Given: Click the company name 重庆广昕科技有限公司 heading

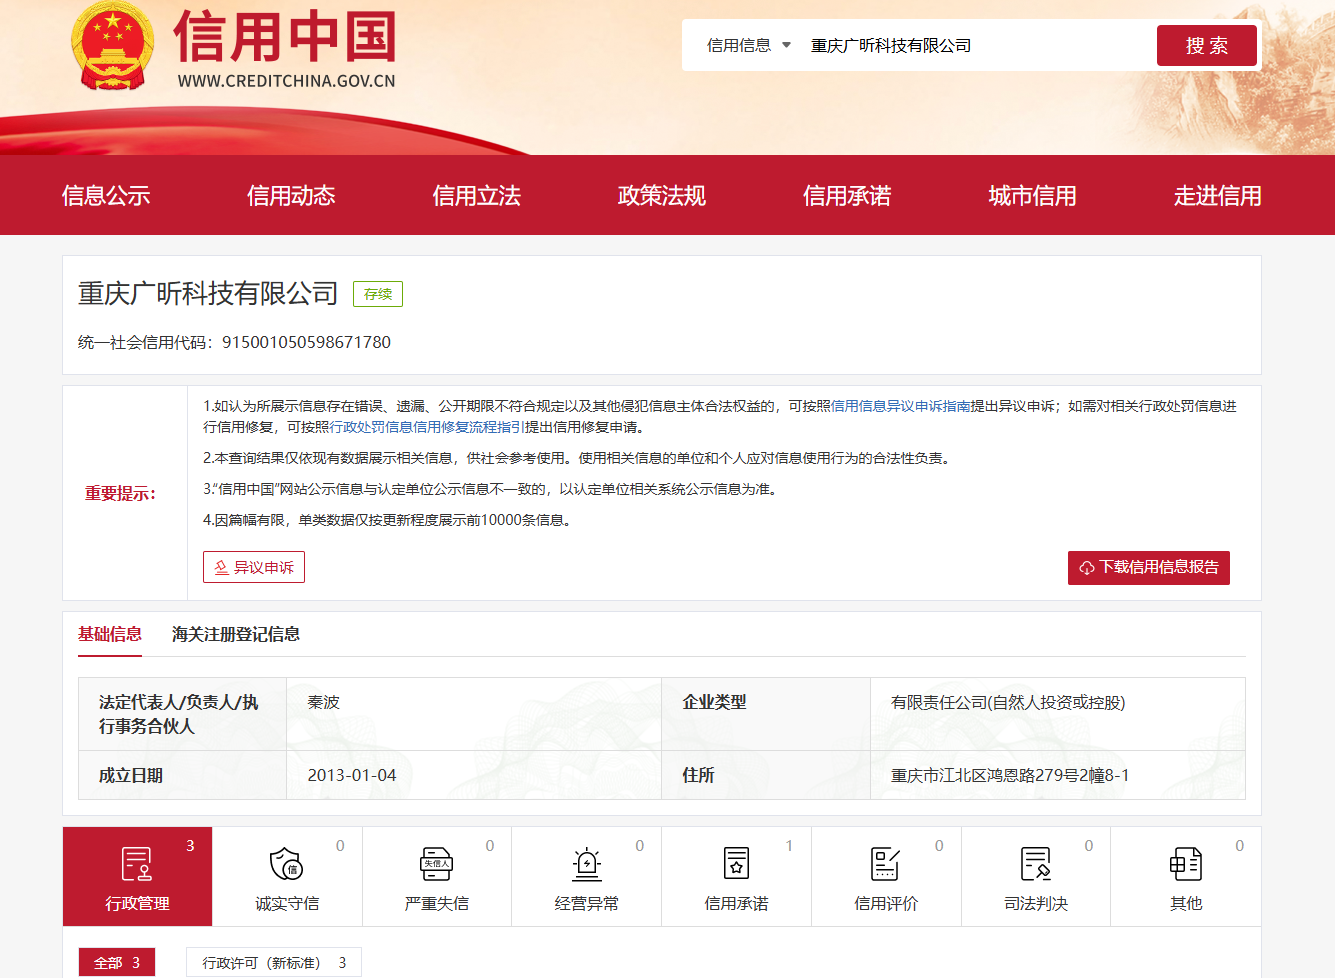Looking at the screenshot, I should click(x=208, y=293).
